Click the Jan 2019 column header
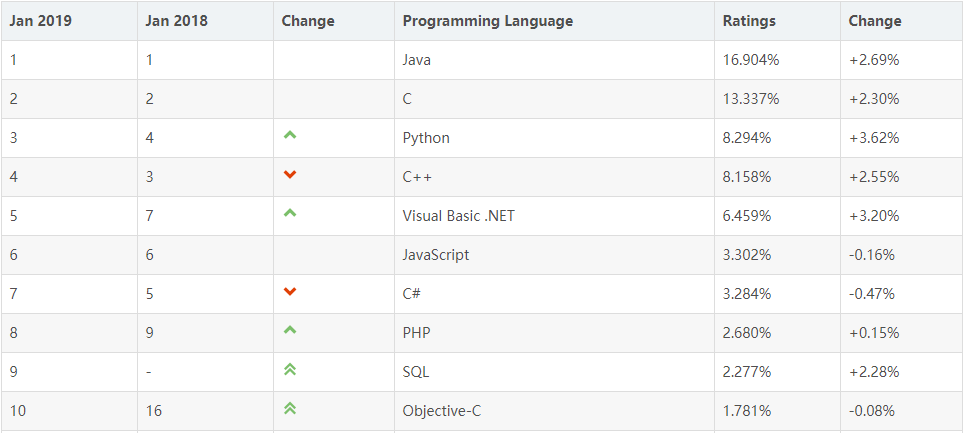965x433 pixels. click(x=41, y=21)
